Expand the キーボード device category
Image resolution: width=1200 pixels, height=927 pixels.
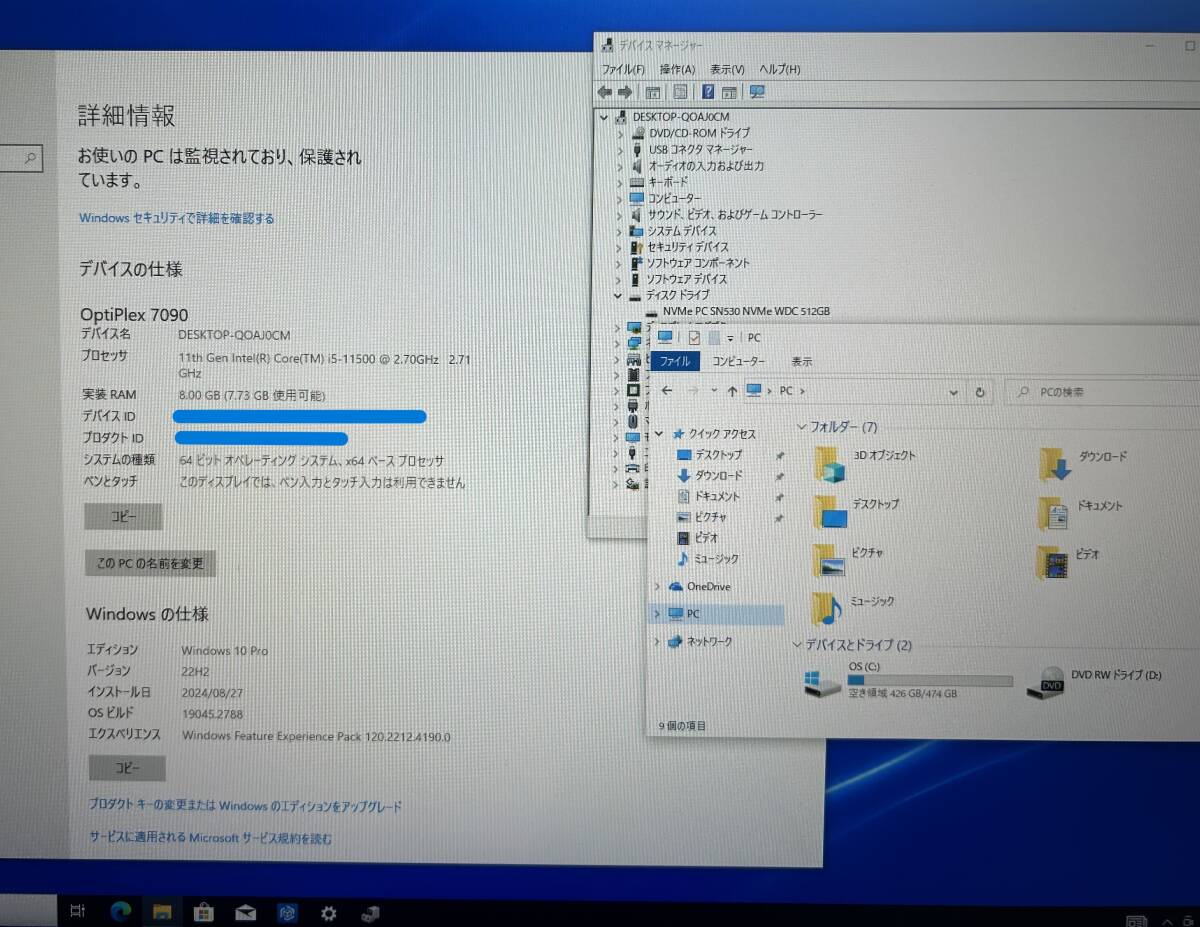point(620,182)
